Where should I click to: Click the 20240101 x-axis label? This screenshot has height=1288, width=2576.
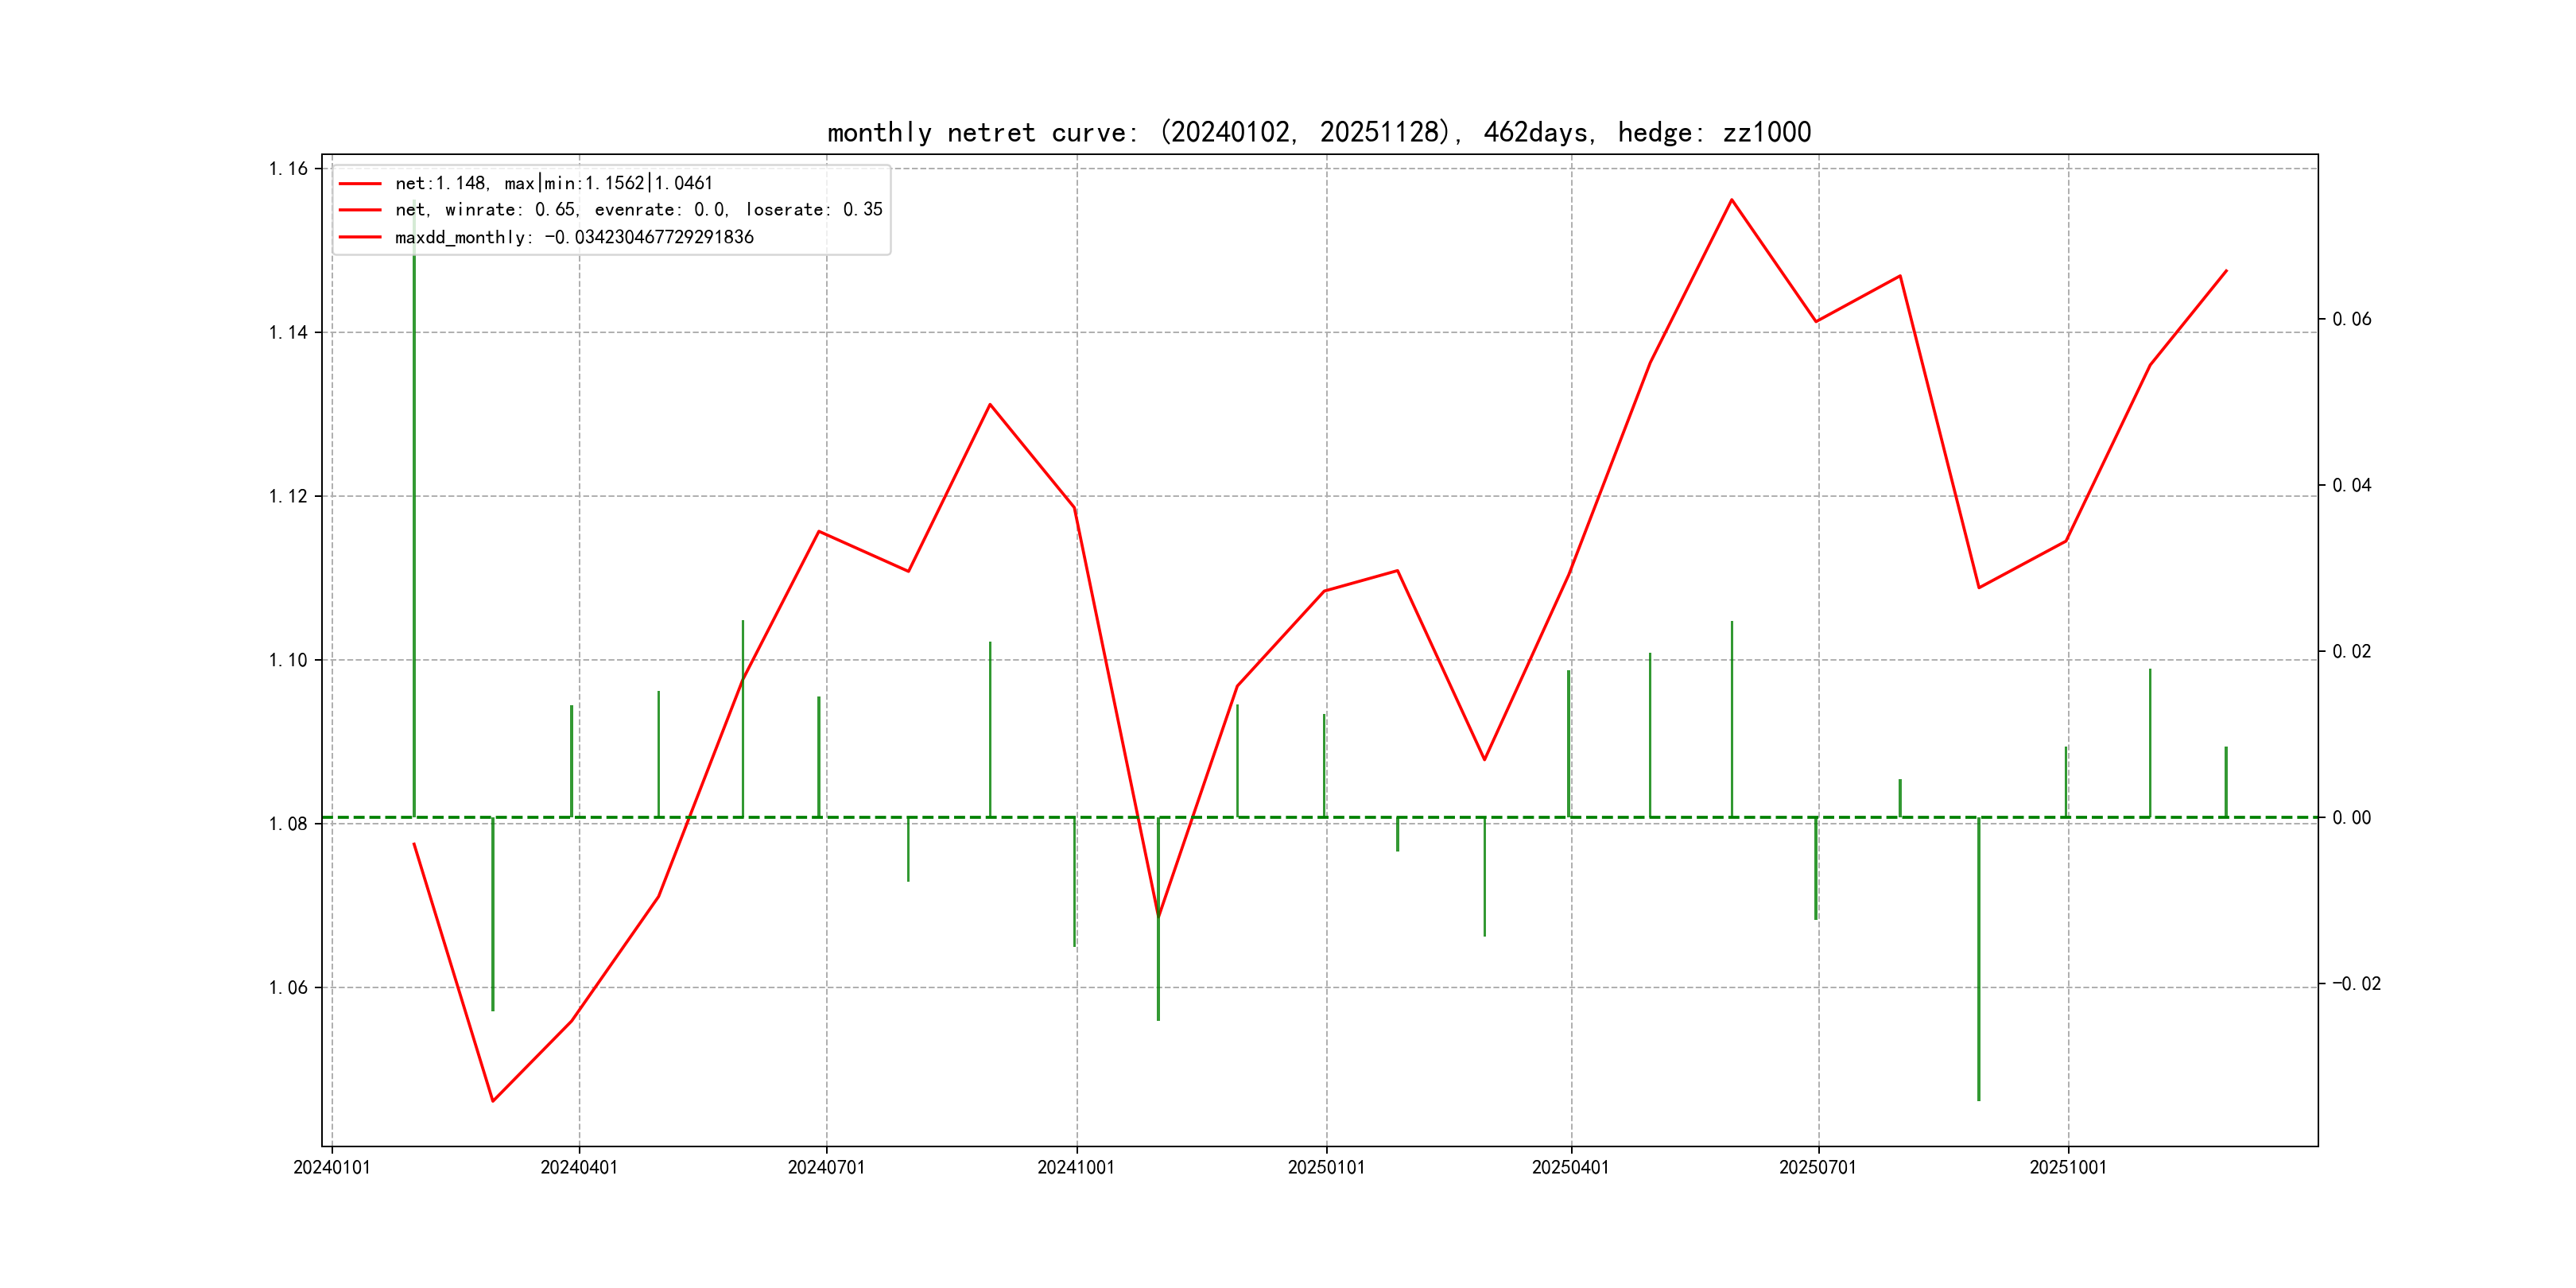pos(331,1167)
